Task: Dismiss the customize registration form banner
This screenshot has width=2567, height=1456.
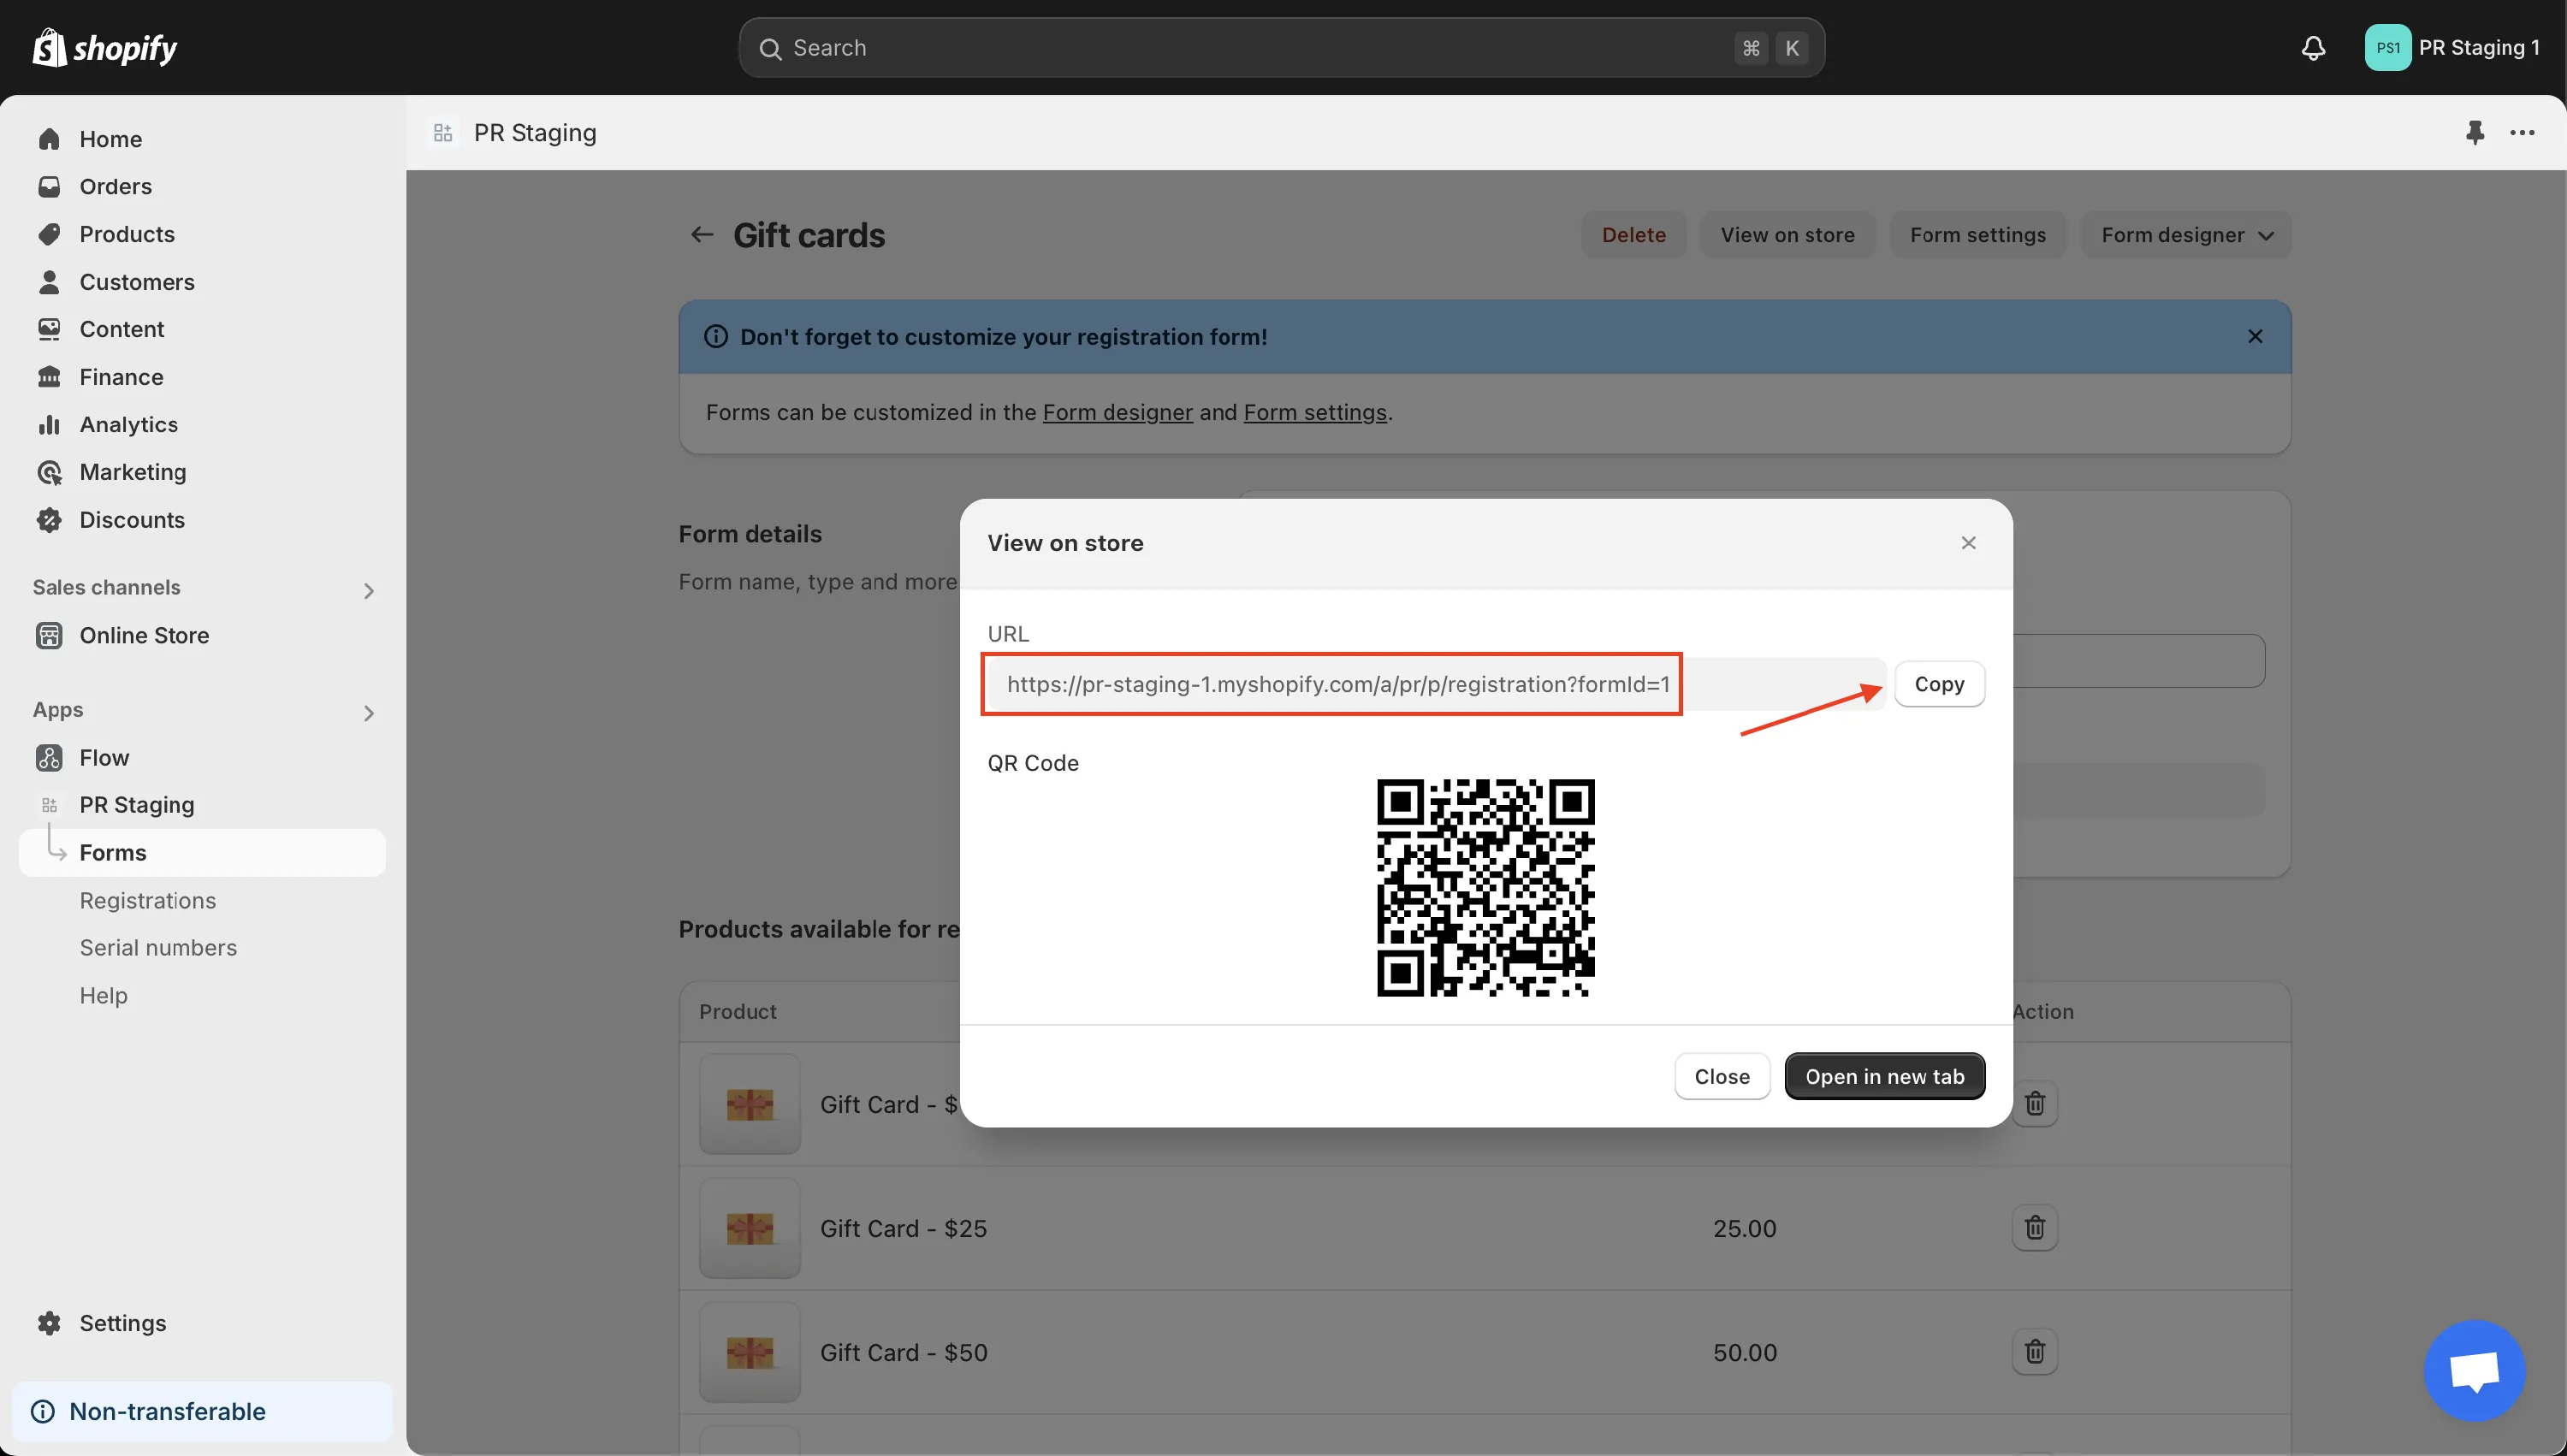Action: click(x=2254, y=337)
